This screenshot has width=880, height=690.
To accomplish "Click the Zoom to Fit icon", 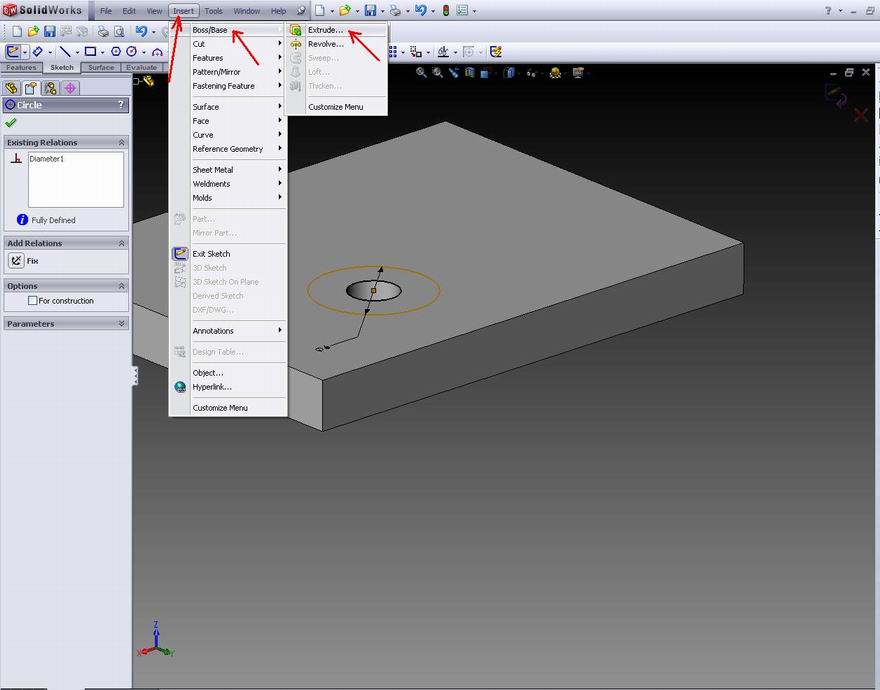I will [421, 73].
